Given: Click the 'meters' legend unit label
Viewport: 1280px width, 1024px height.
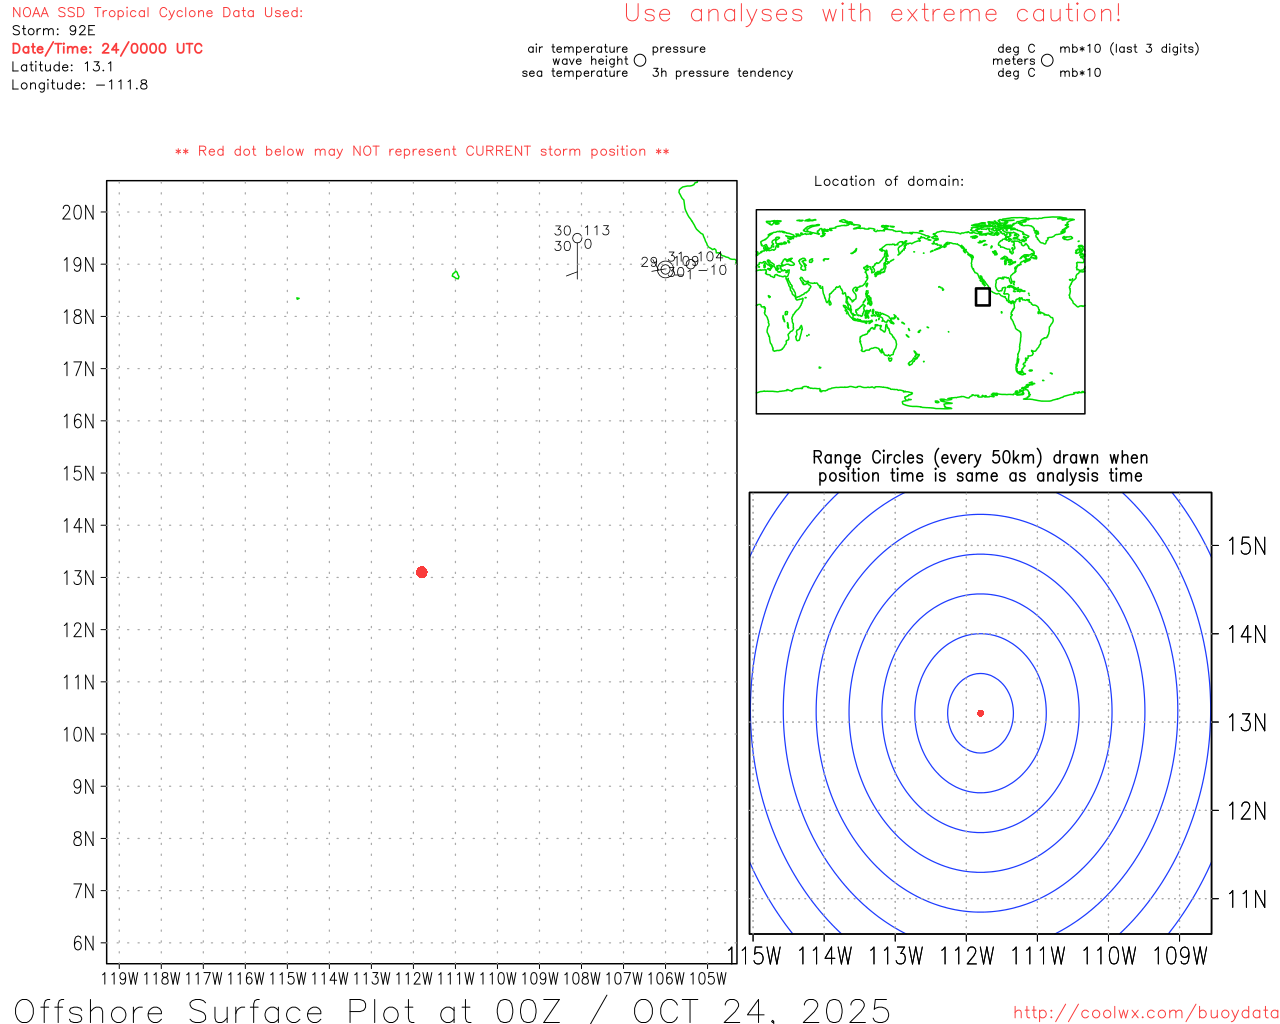Looking at the screenshot, I should tap(1014, 61).
